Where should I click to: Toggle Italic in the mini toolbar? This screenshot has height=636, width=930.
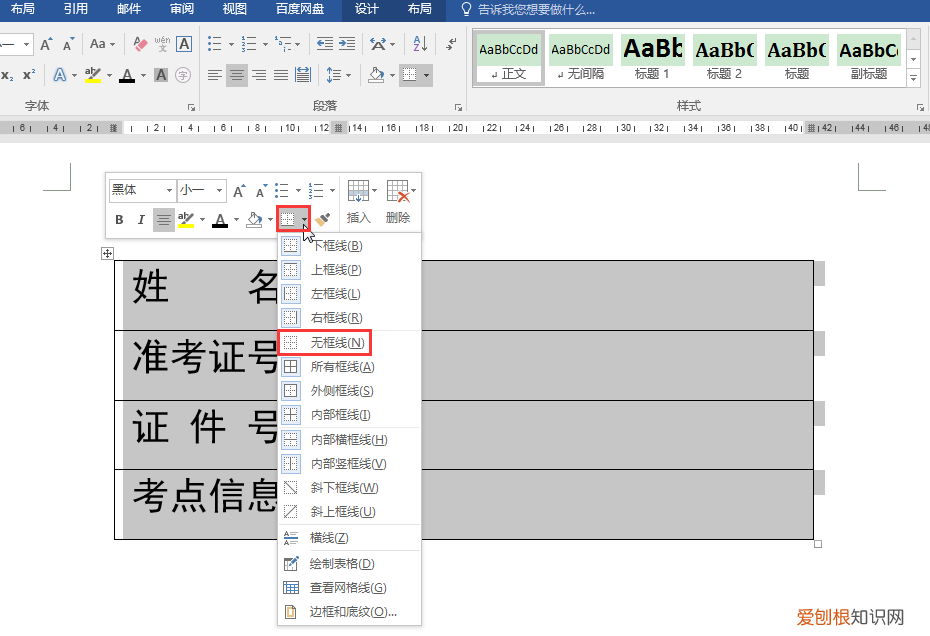coord(141,220)
